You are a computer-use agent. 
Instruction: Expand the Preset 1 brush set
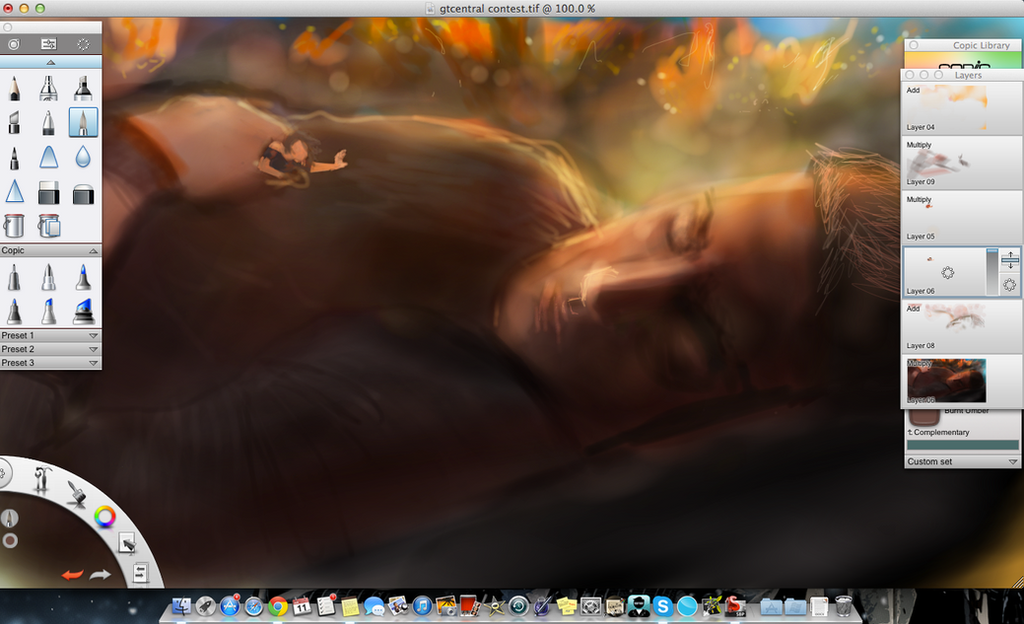pos(93,335)
